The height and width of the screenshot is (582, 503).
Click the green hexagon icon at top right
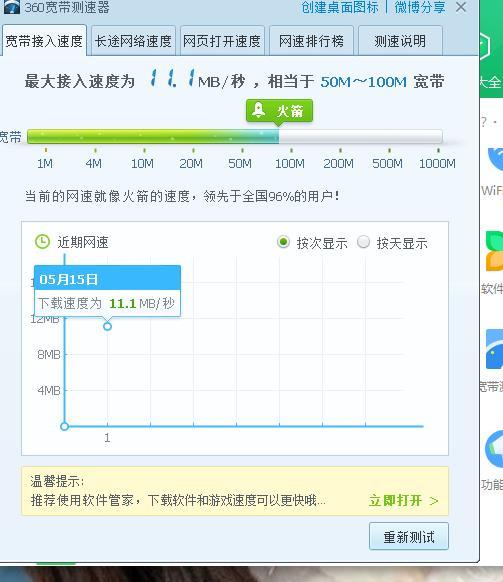click(485, 46)
